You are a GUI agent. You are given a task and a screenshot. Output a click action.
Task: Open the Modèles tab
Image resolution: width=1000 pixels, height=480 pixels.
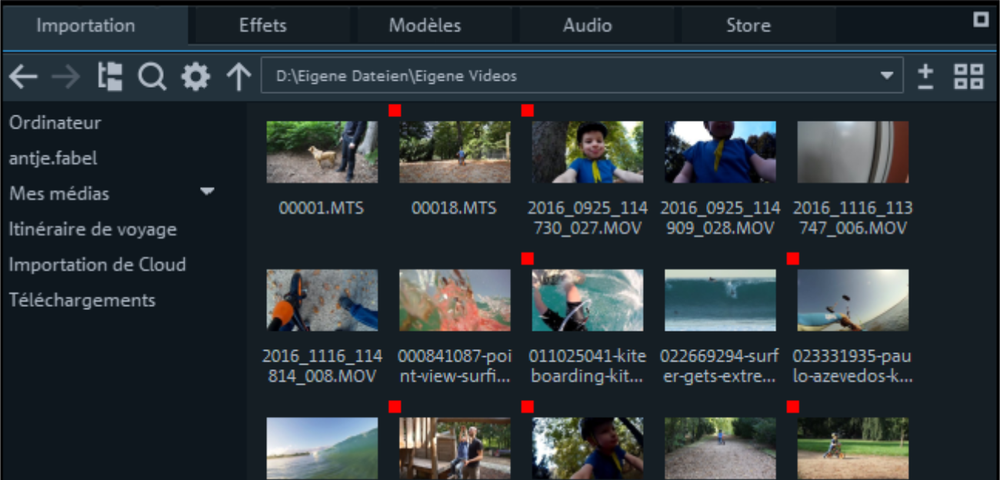pos(425,26)
